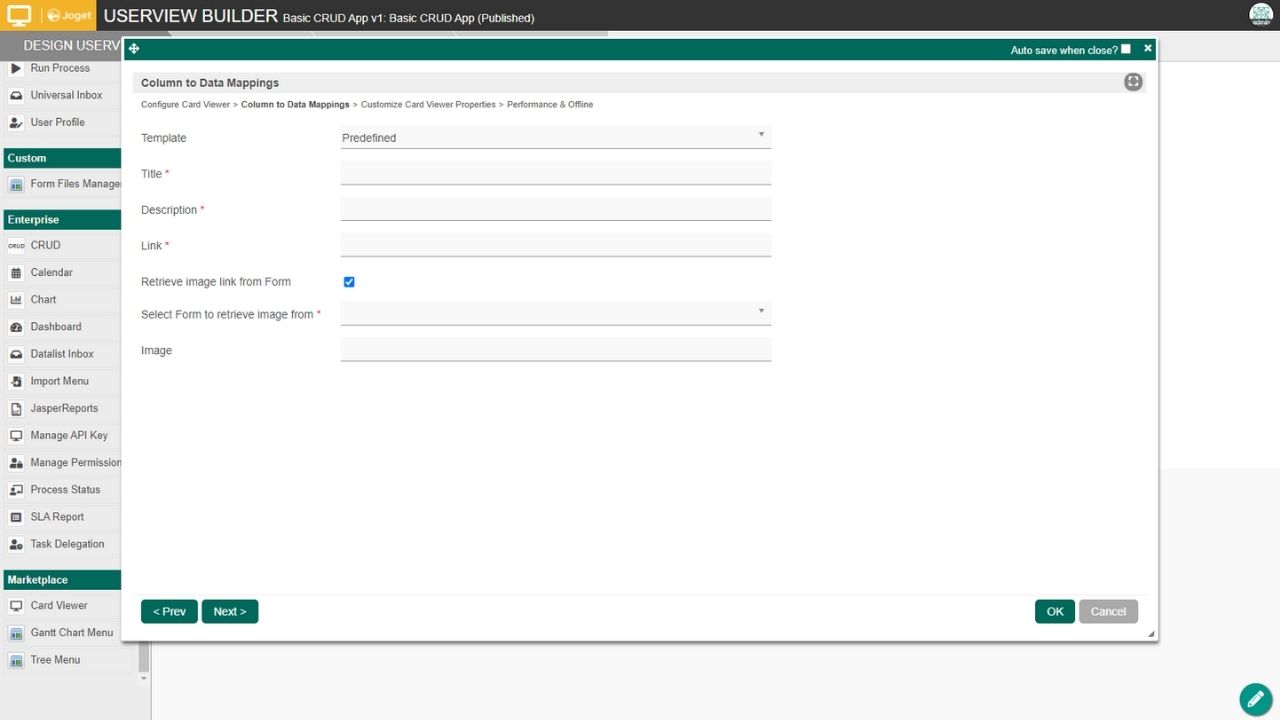Click the Manage Permission icon

pos(16,463)
